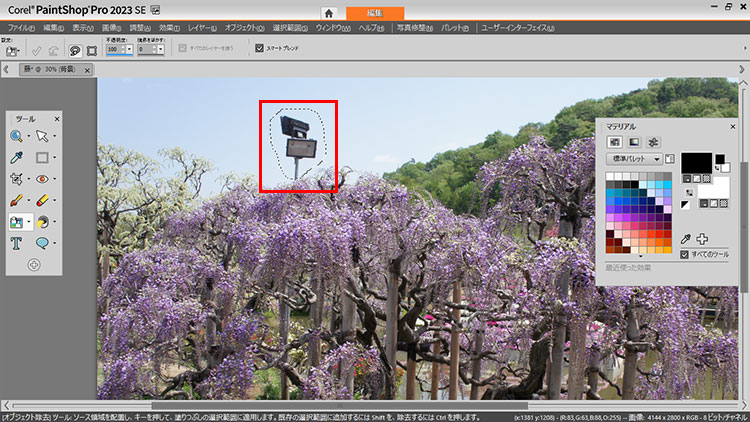
Task: Enable rectangle selection mode in options bar
Action: pos(92,49)
